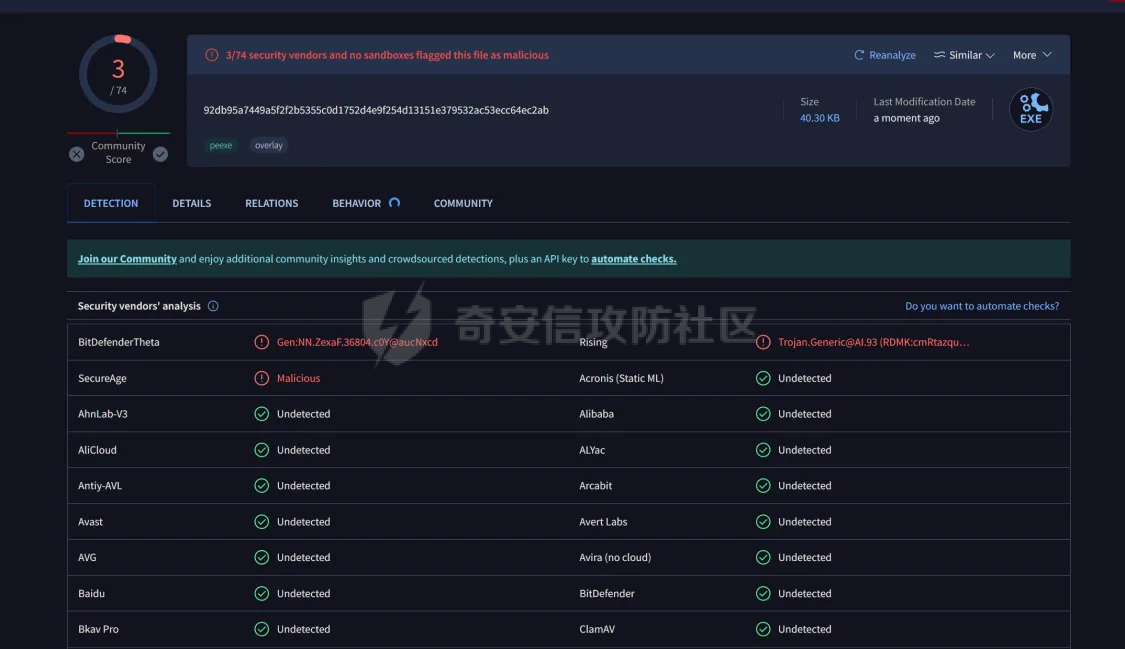Screen dimensions: 1125x649
Task: Click the Rising detection warning icon
Action: tap(763, 342)
